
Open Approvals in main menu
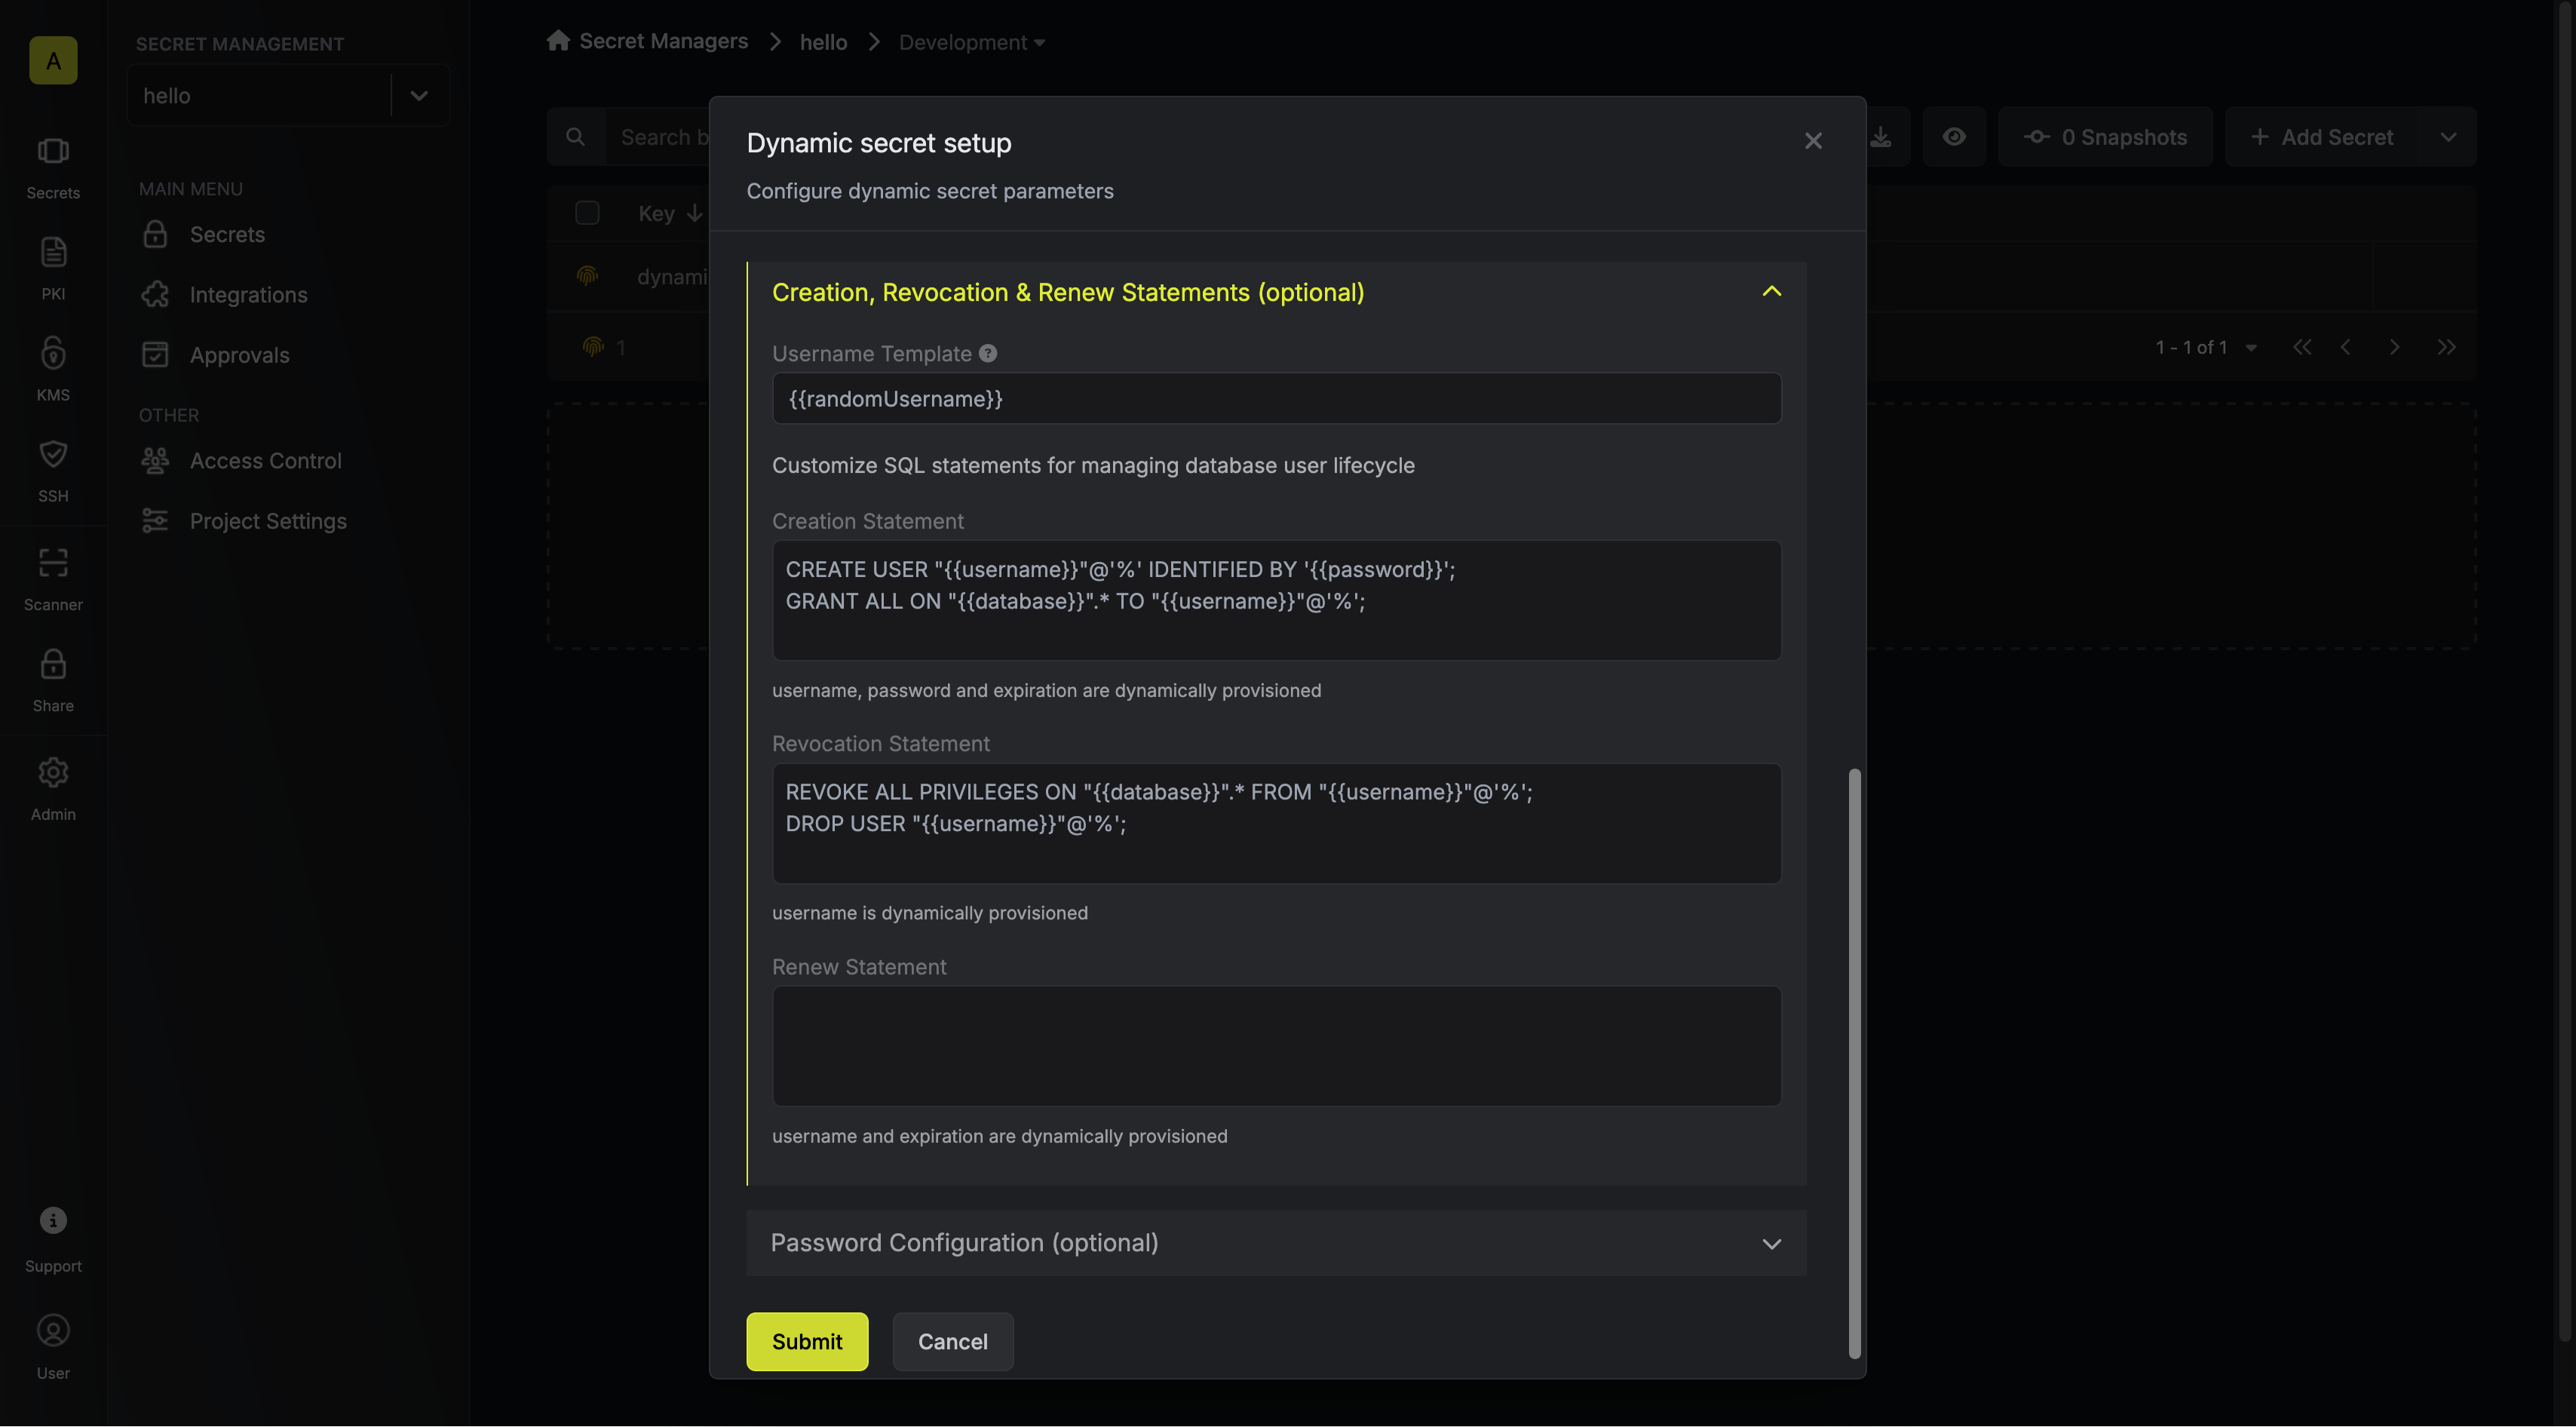239,355
